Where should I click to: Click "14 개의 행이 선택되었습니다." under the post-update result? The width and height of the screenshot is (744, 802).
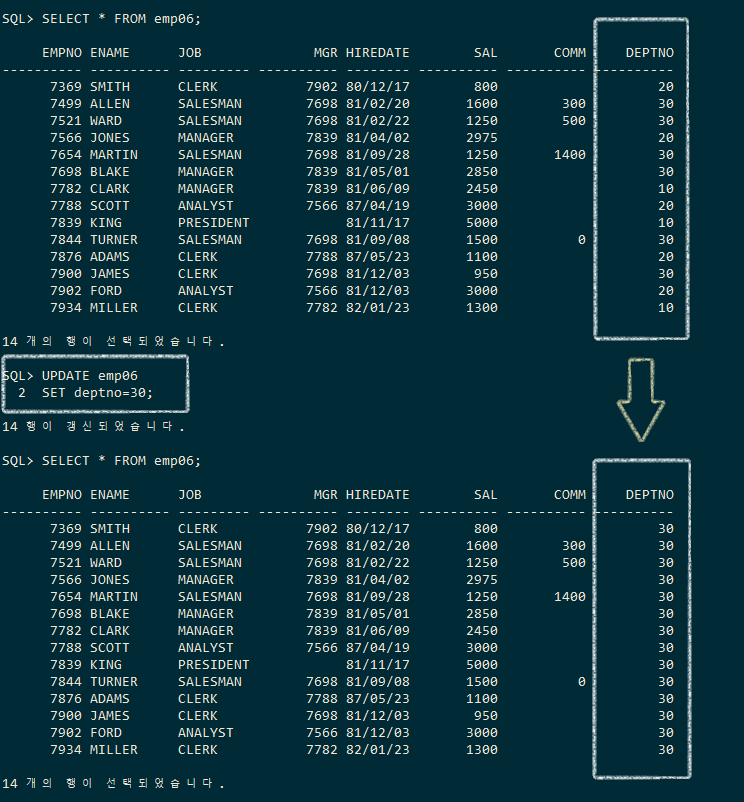pyautogui.click(x=113, y=784)
